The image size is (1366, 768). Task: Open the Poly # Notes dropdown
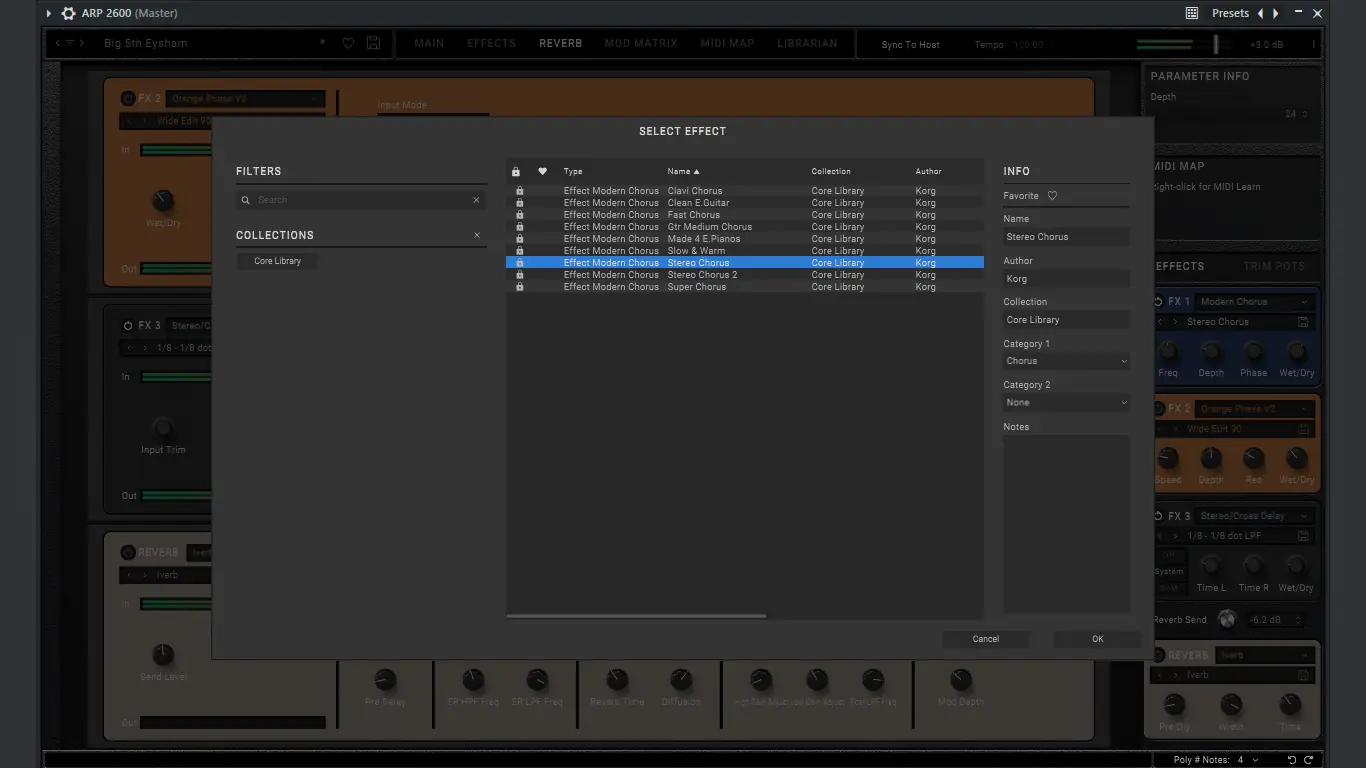click(x=1247, y=760)
